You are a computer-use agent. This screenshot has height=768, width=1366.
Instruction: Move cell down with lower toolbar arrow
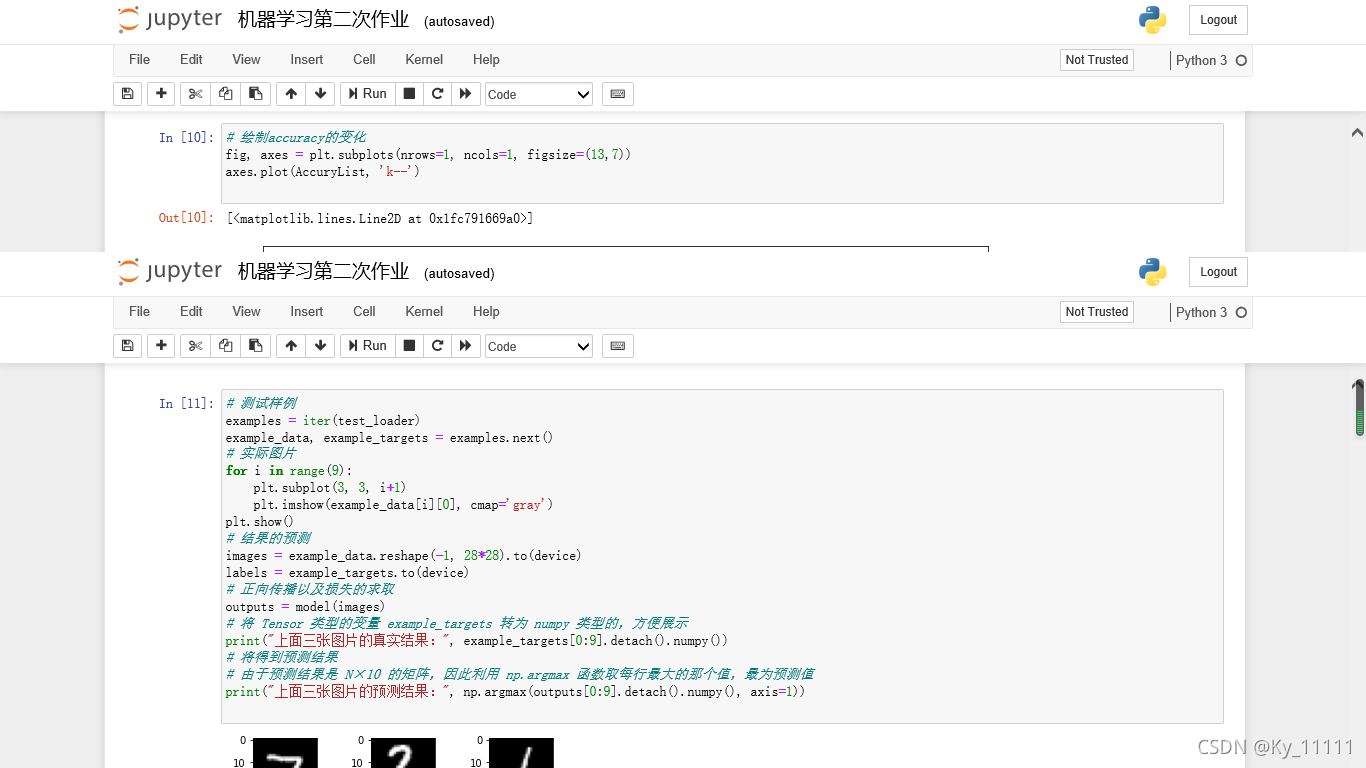(x=320, y=346)
